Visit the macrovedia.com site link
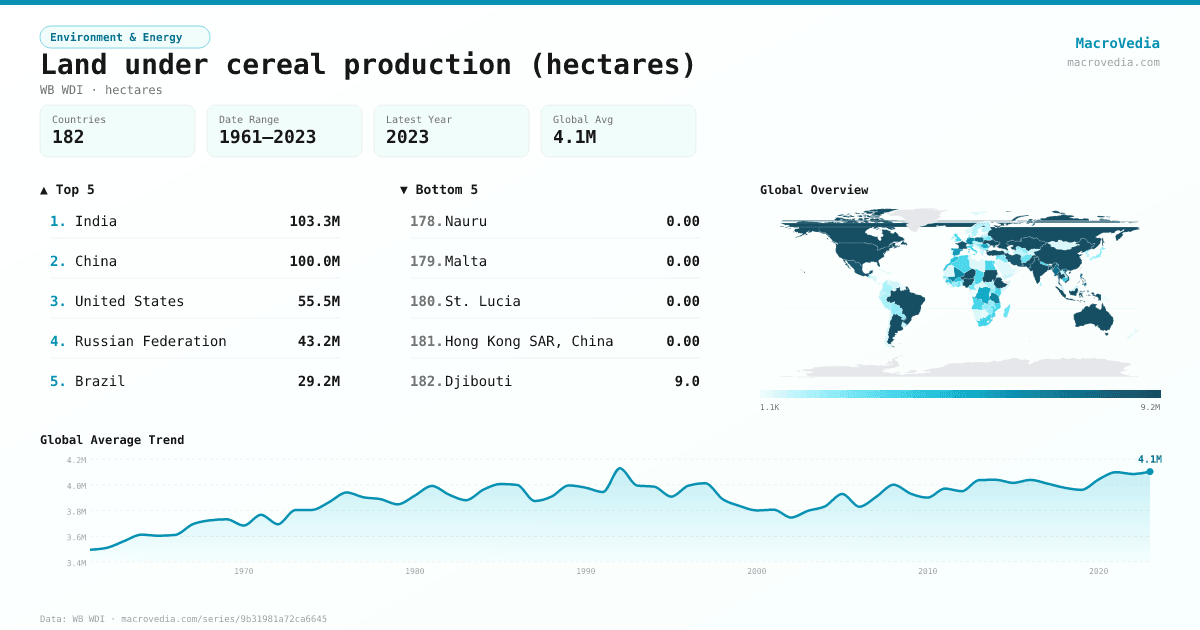The height and width of the screenshot is (630, 1200). [1113, 62]
